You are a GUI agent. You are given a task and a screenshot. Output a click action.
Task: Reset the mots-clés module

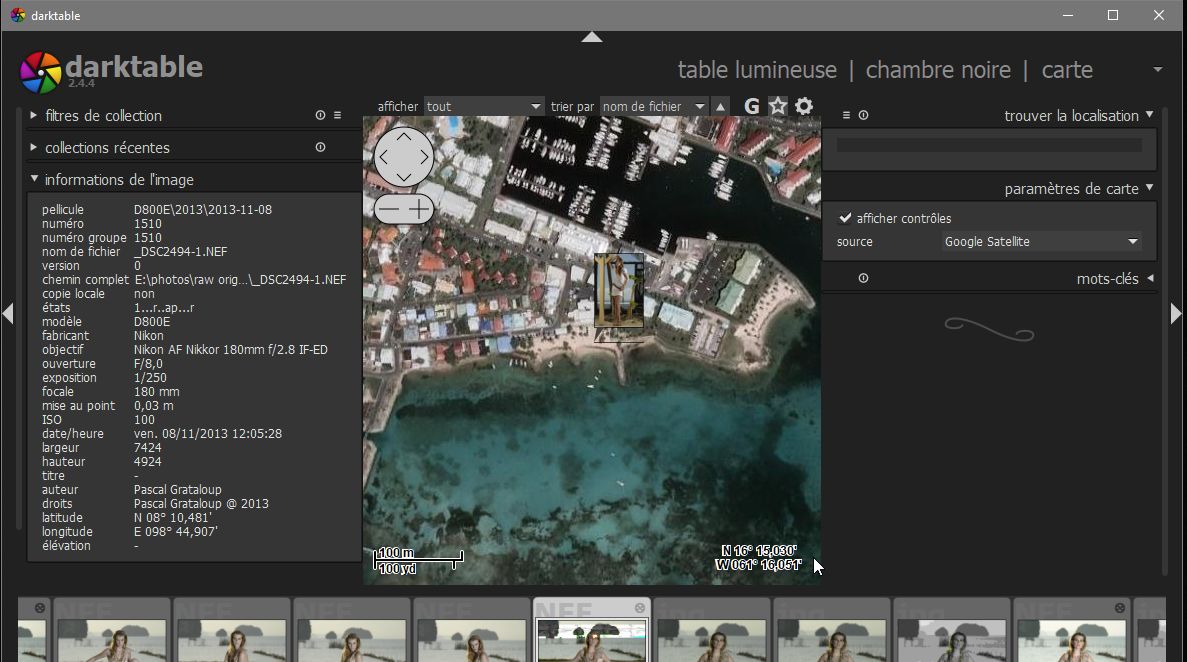[863, 278]
